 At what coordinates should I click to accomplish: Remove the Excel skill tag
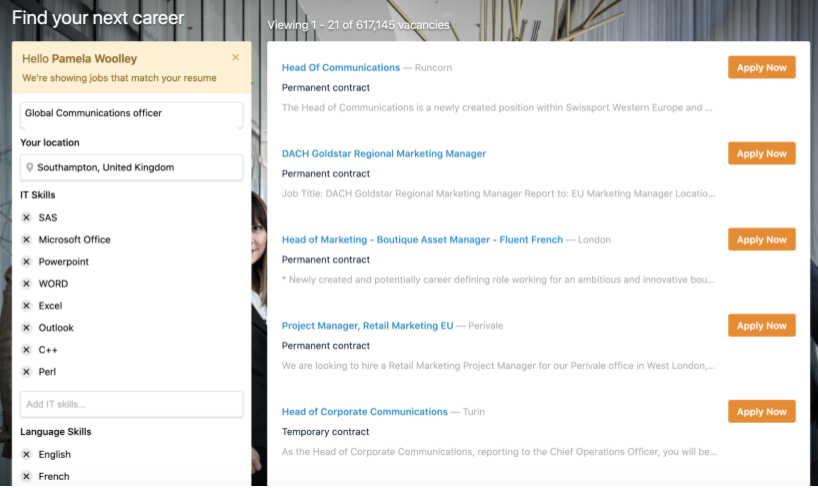(27, 306)
